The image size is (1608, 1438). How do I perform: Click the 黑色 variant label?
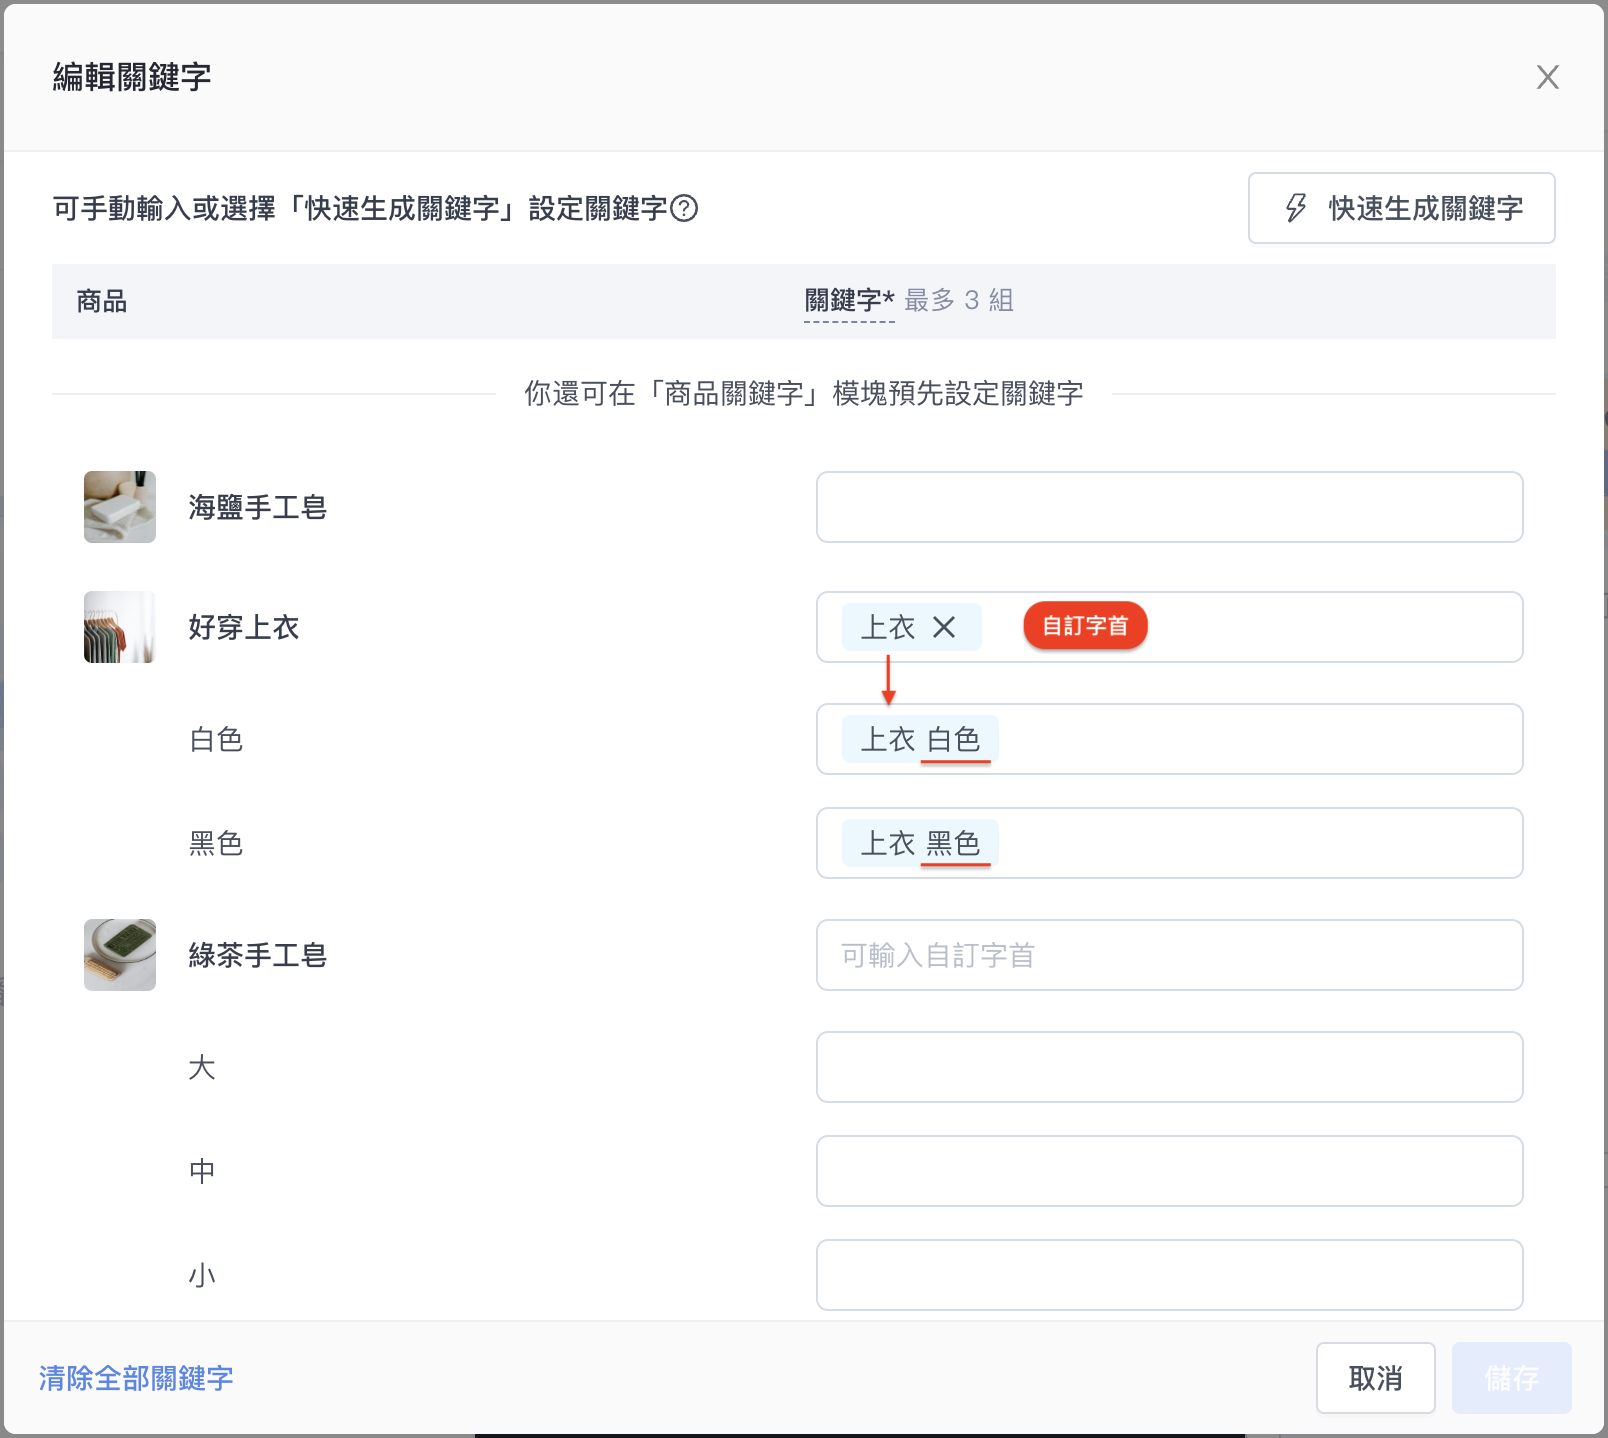click(x=216, y=843)
